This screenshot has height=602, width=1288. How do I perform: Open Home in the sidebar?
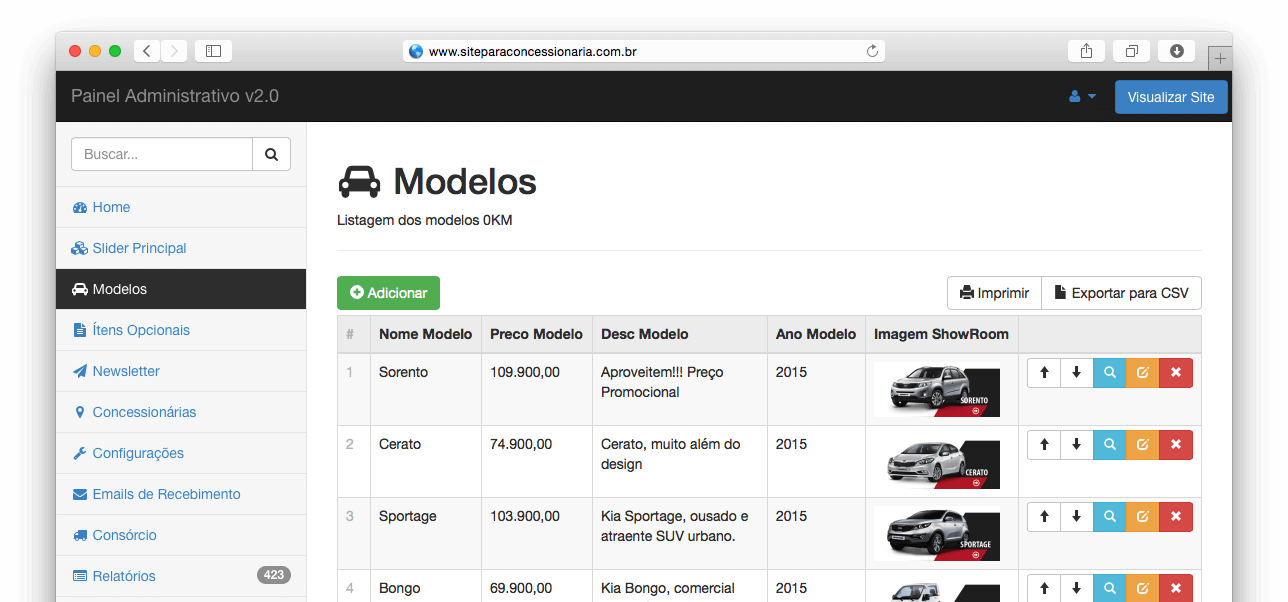(181, 207)
